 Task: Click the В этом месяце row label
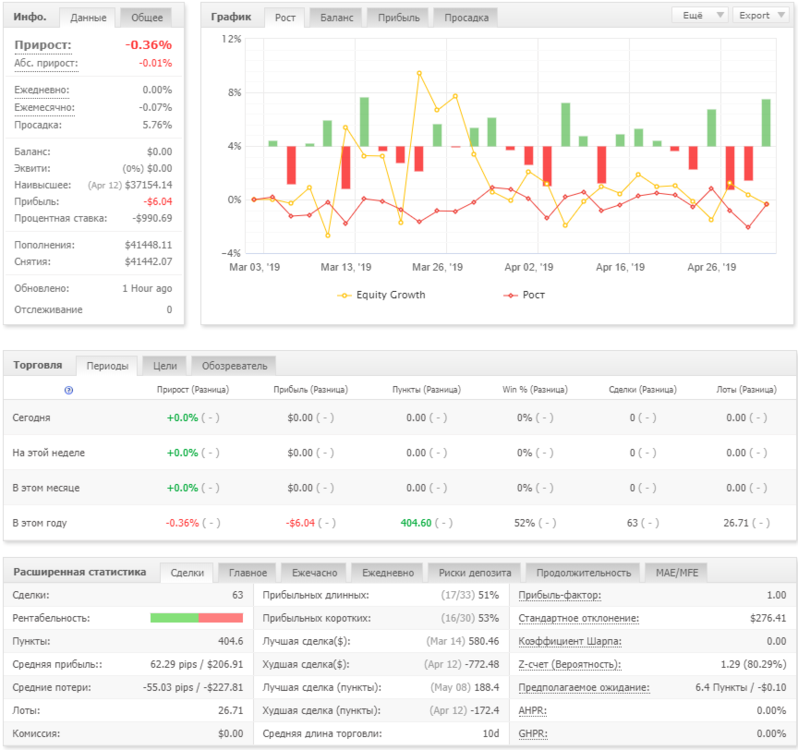pyautogui.click(x=46, y=488)
